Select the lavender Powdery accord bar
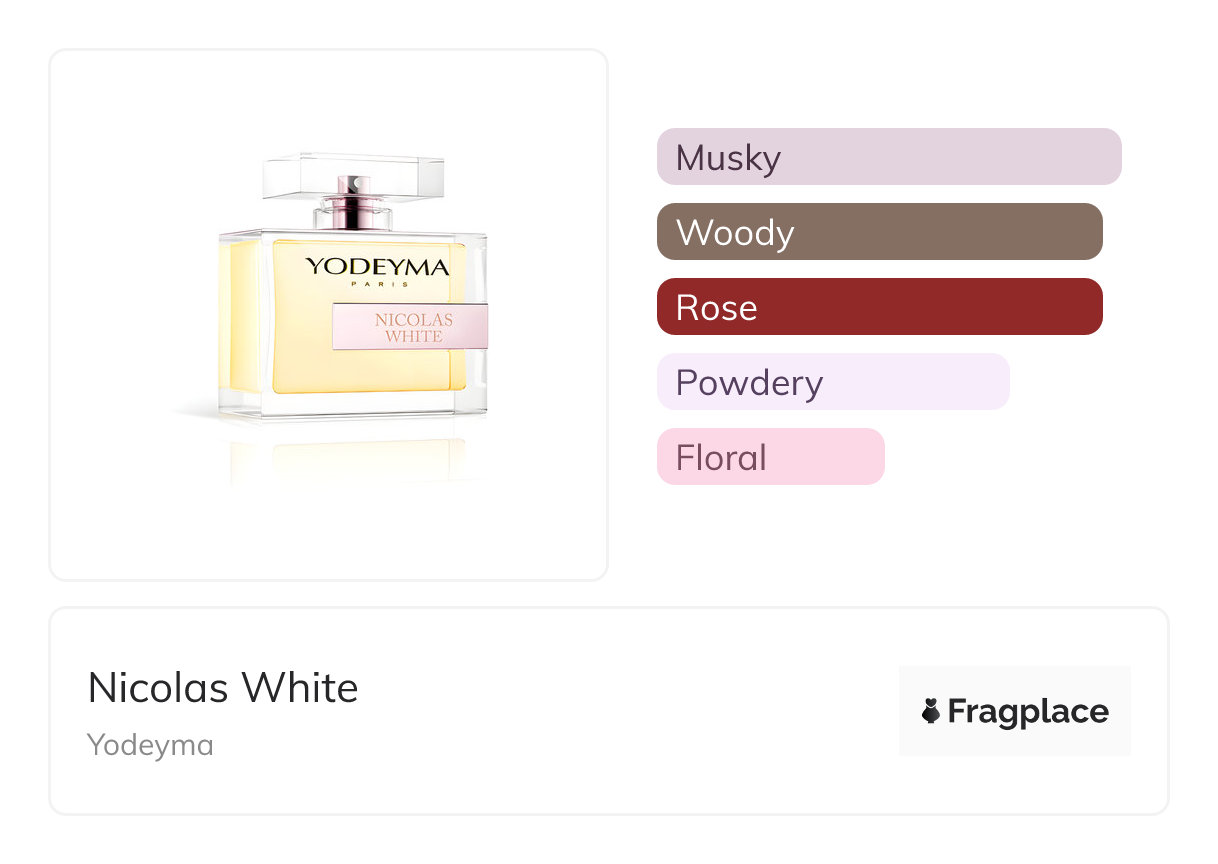This screenshot has width=1218, height=864. tap(833, 382)
